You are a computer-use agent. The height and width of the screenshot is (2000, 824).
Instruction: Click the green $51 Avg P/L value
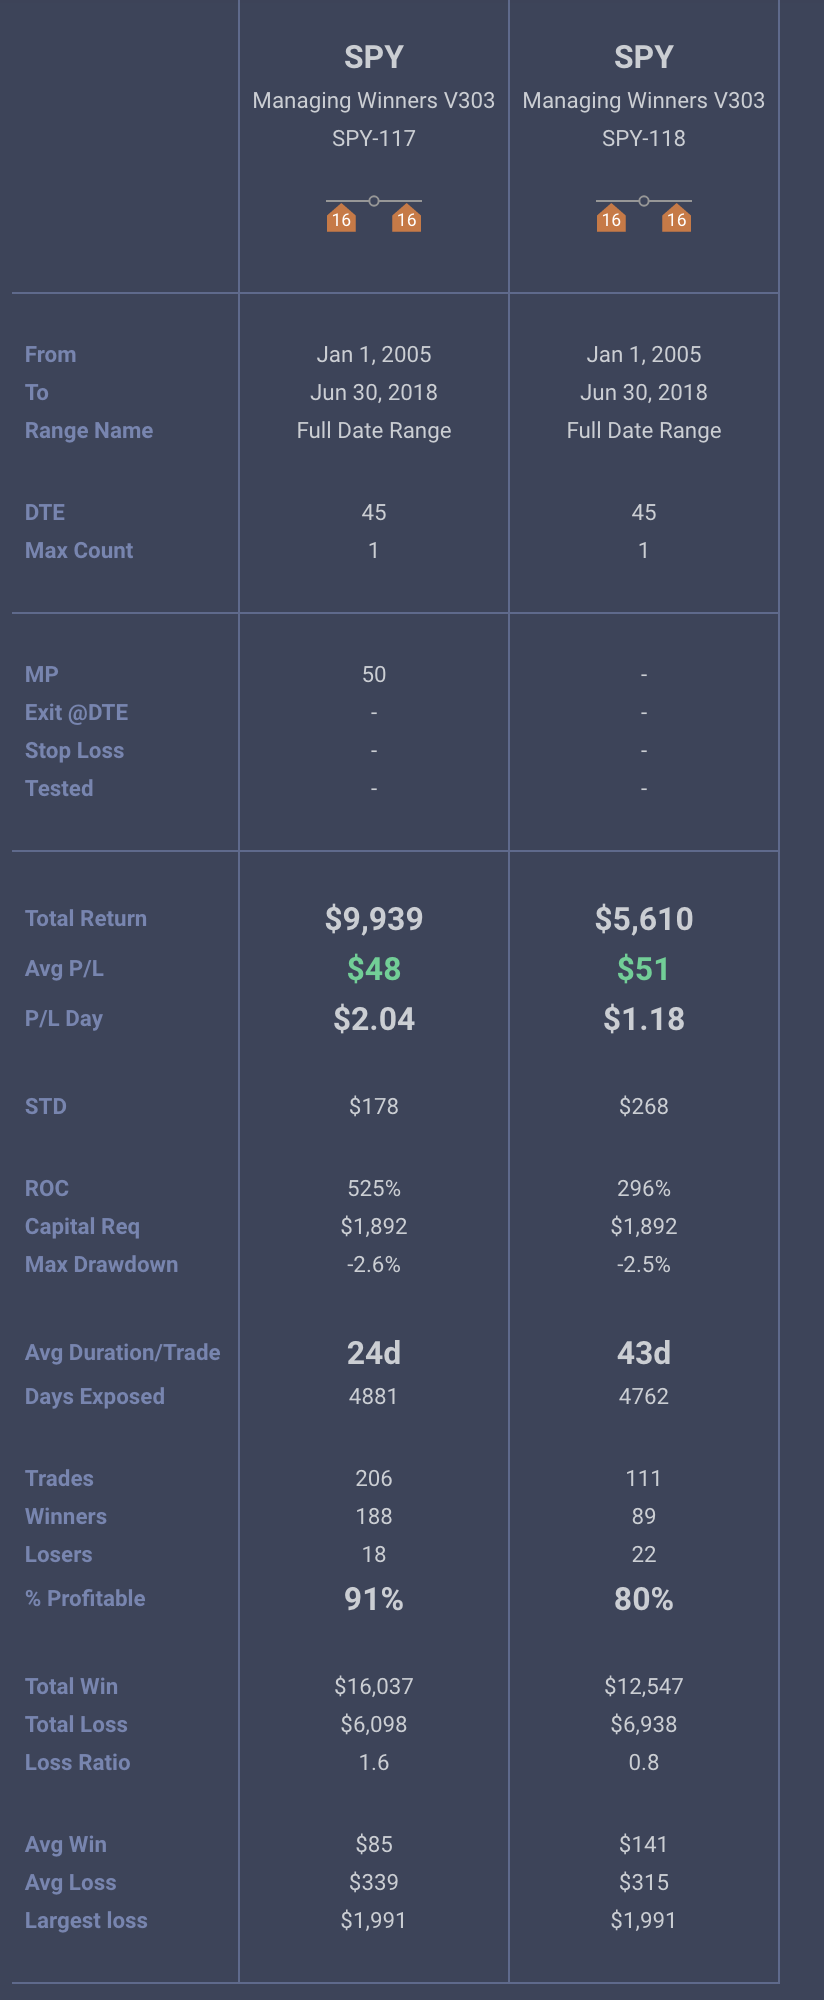point(644,969)
